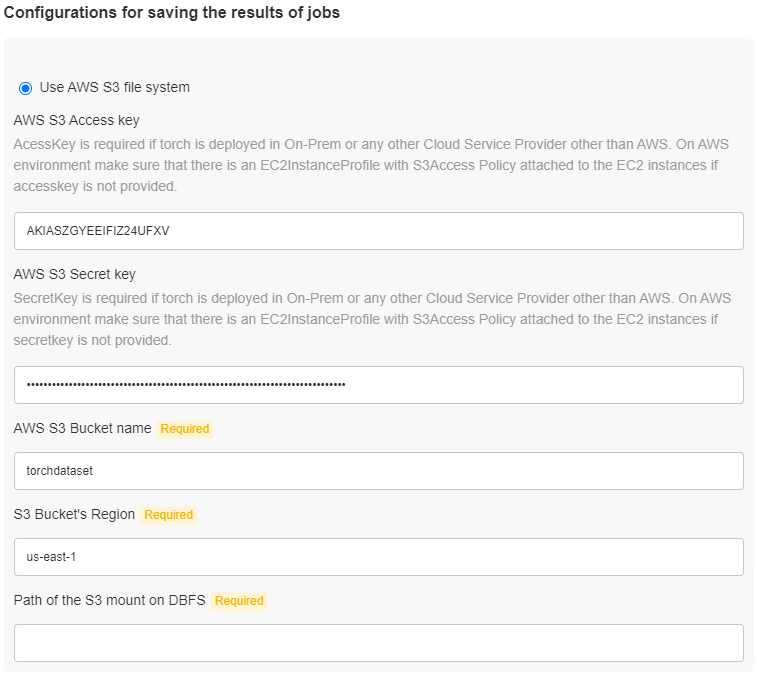Image resolution: width=757 pixels, height=677 pixels.
Task: Click the Required badge next to DBFS mount path
Action: [239, 601]
